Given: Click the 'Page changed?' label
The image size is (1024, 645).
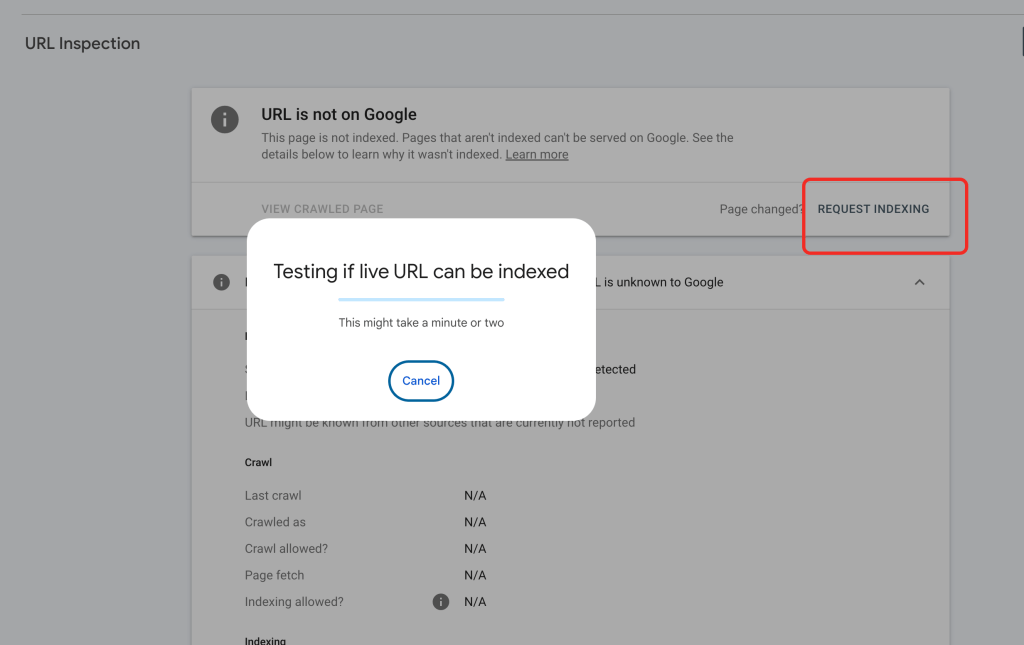Looking at the screenshot, I should (x=761, y=210).
